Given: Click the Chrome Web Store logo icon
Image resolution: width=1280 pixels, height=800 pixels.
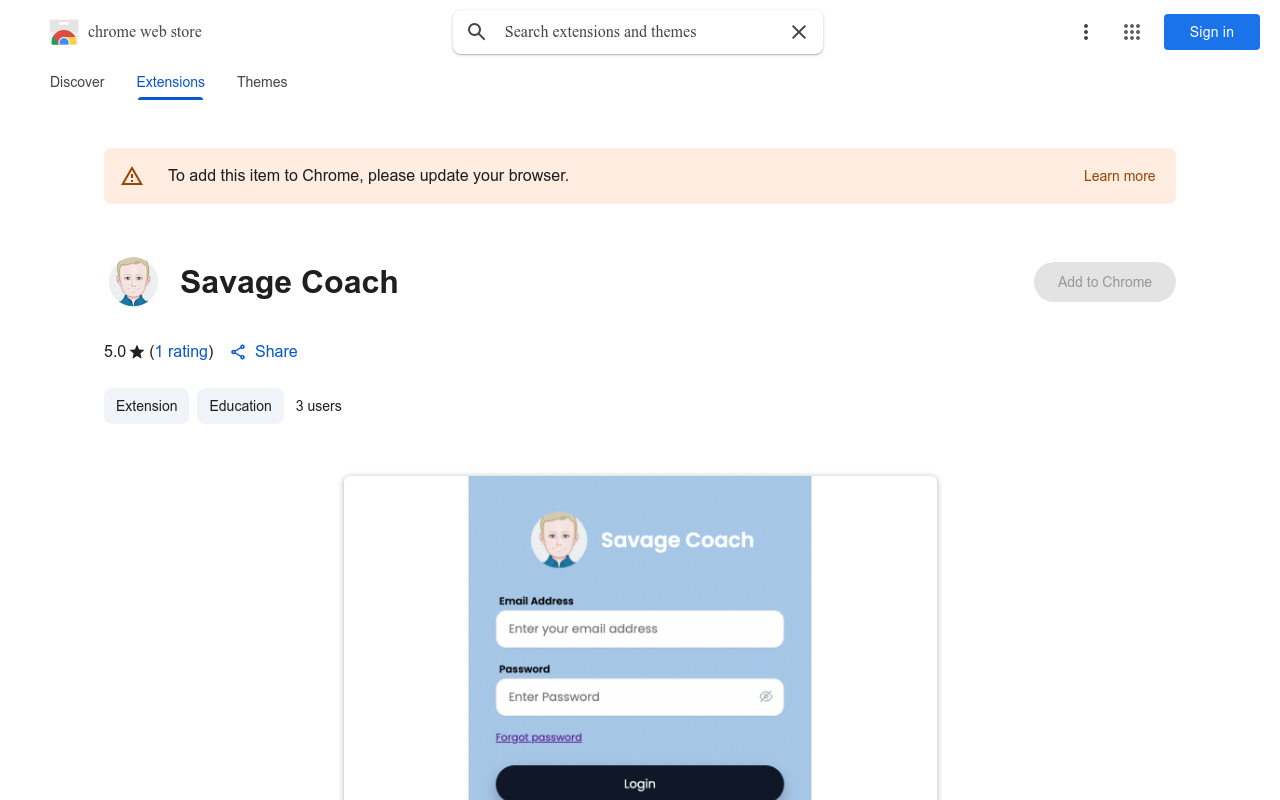Looking at the screenshot, I should [x=64, y=32].
